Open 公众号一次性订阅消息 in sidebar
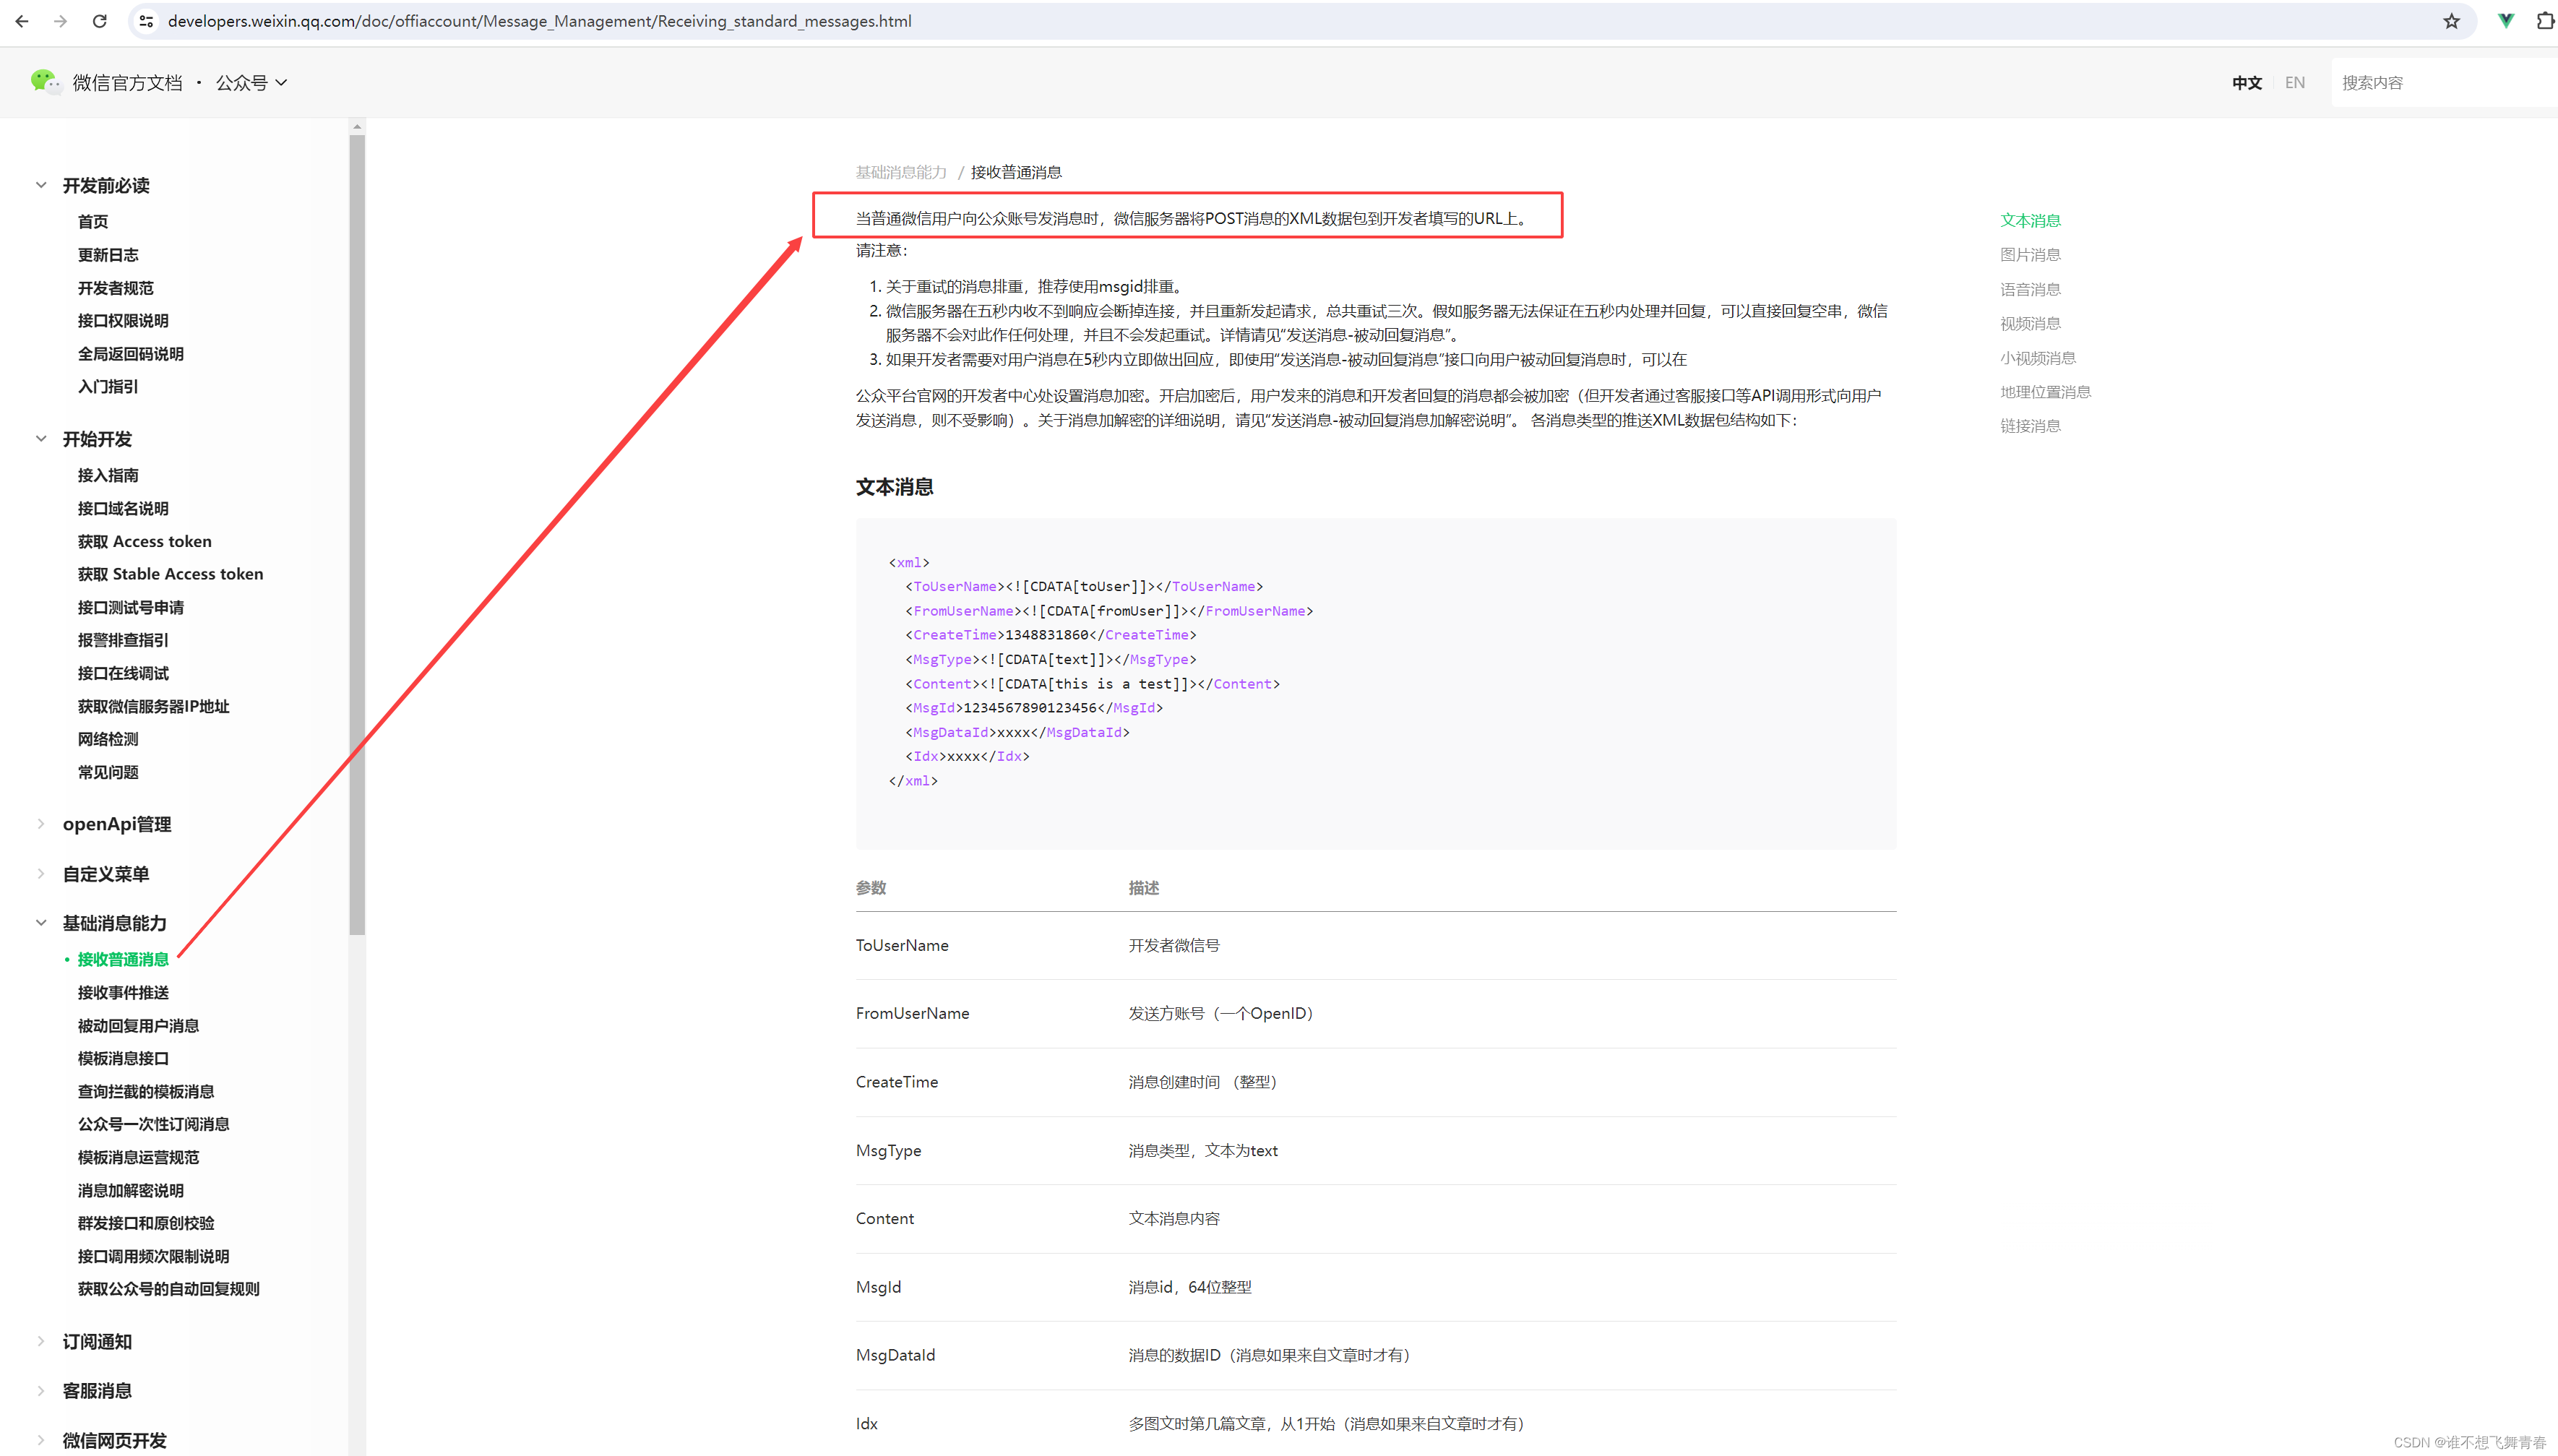 pos(154,1124)
